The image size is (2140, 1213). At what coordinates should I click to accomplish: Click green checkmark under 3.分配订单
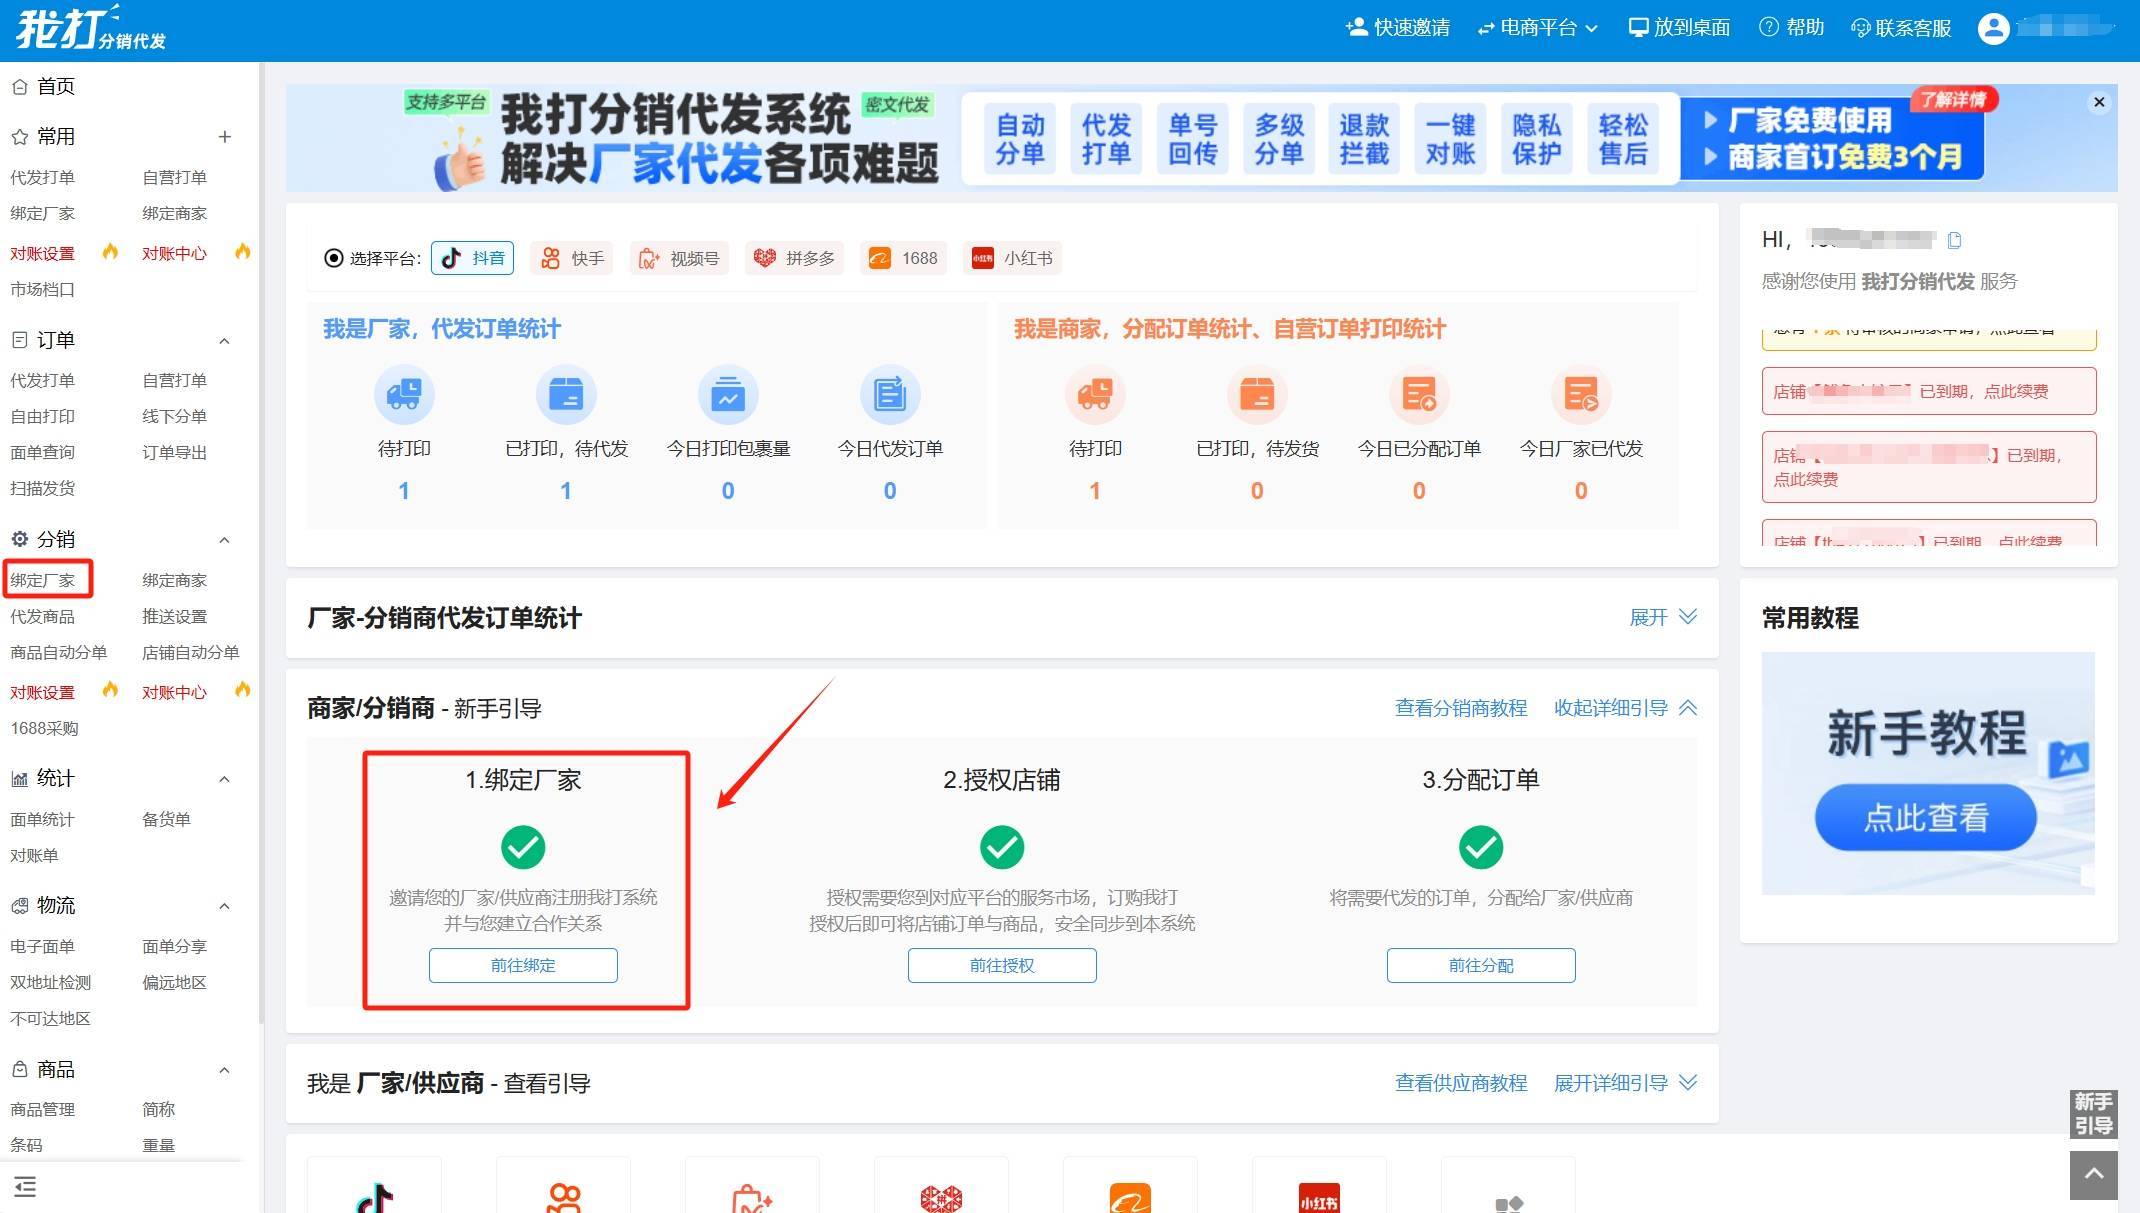1481,848
